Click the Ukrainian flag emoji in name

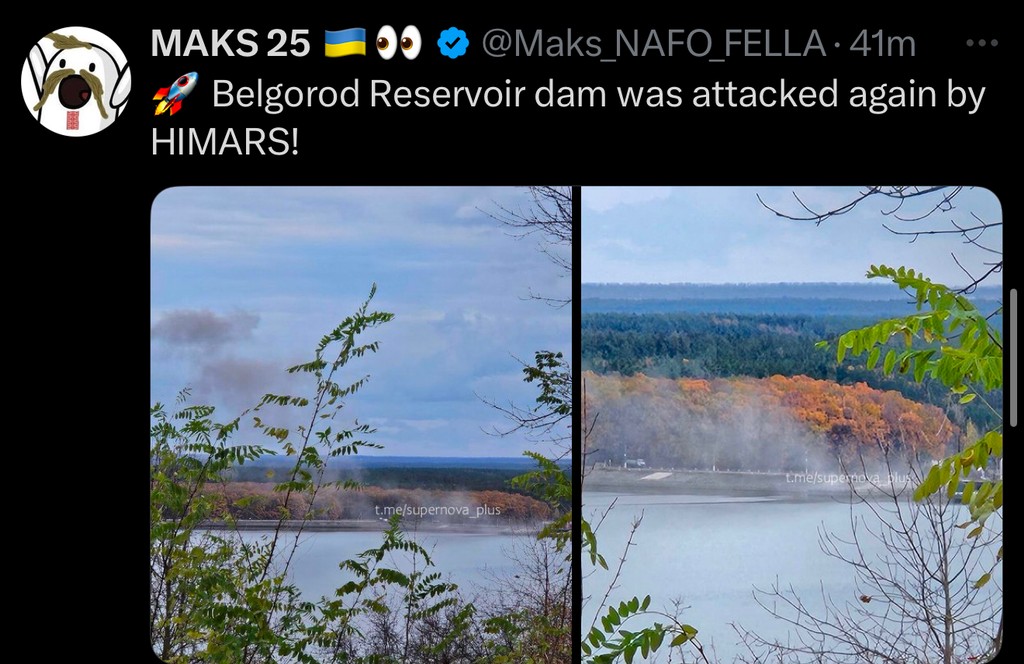345,43
